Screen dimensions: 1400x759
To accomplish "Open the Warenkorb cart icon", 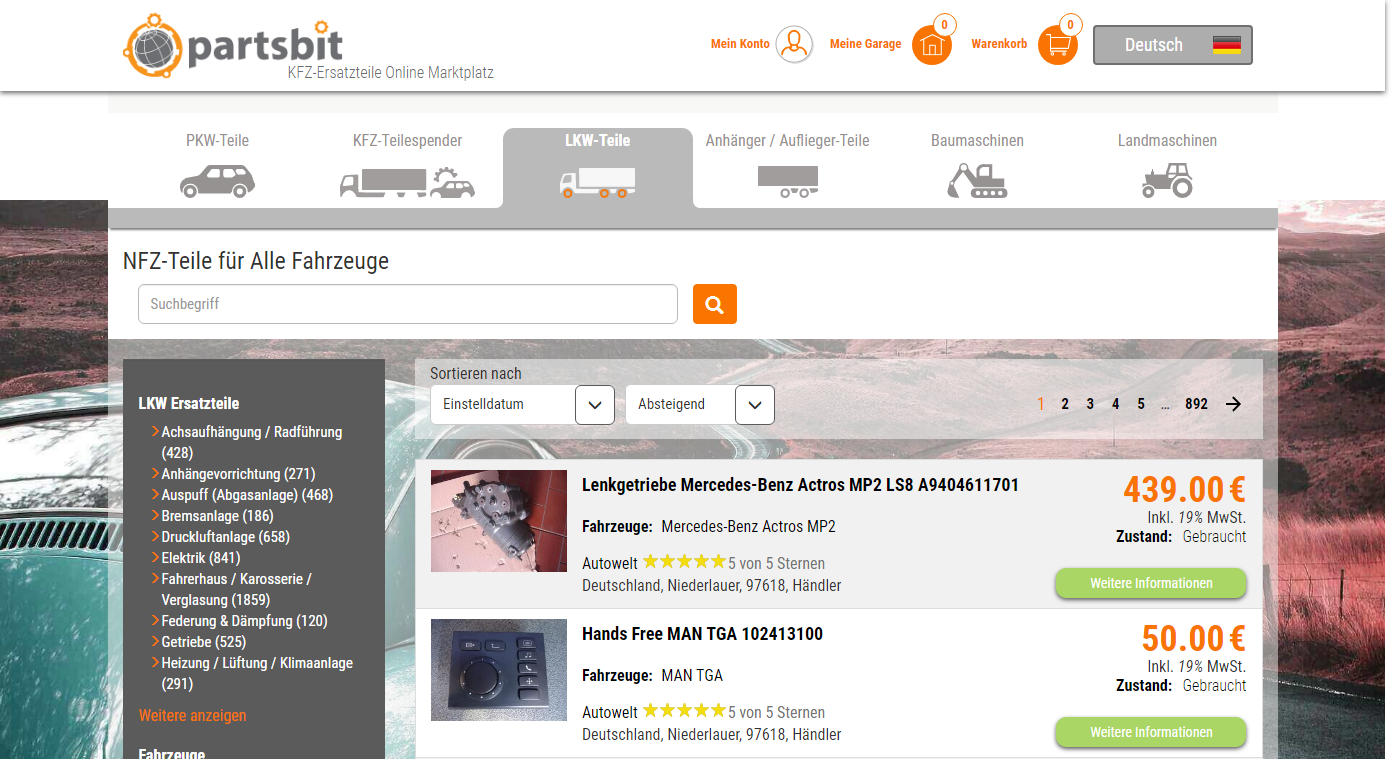I will point(1058,45).
